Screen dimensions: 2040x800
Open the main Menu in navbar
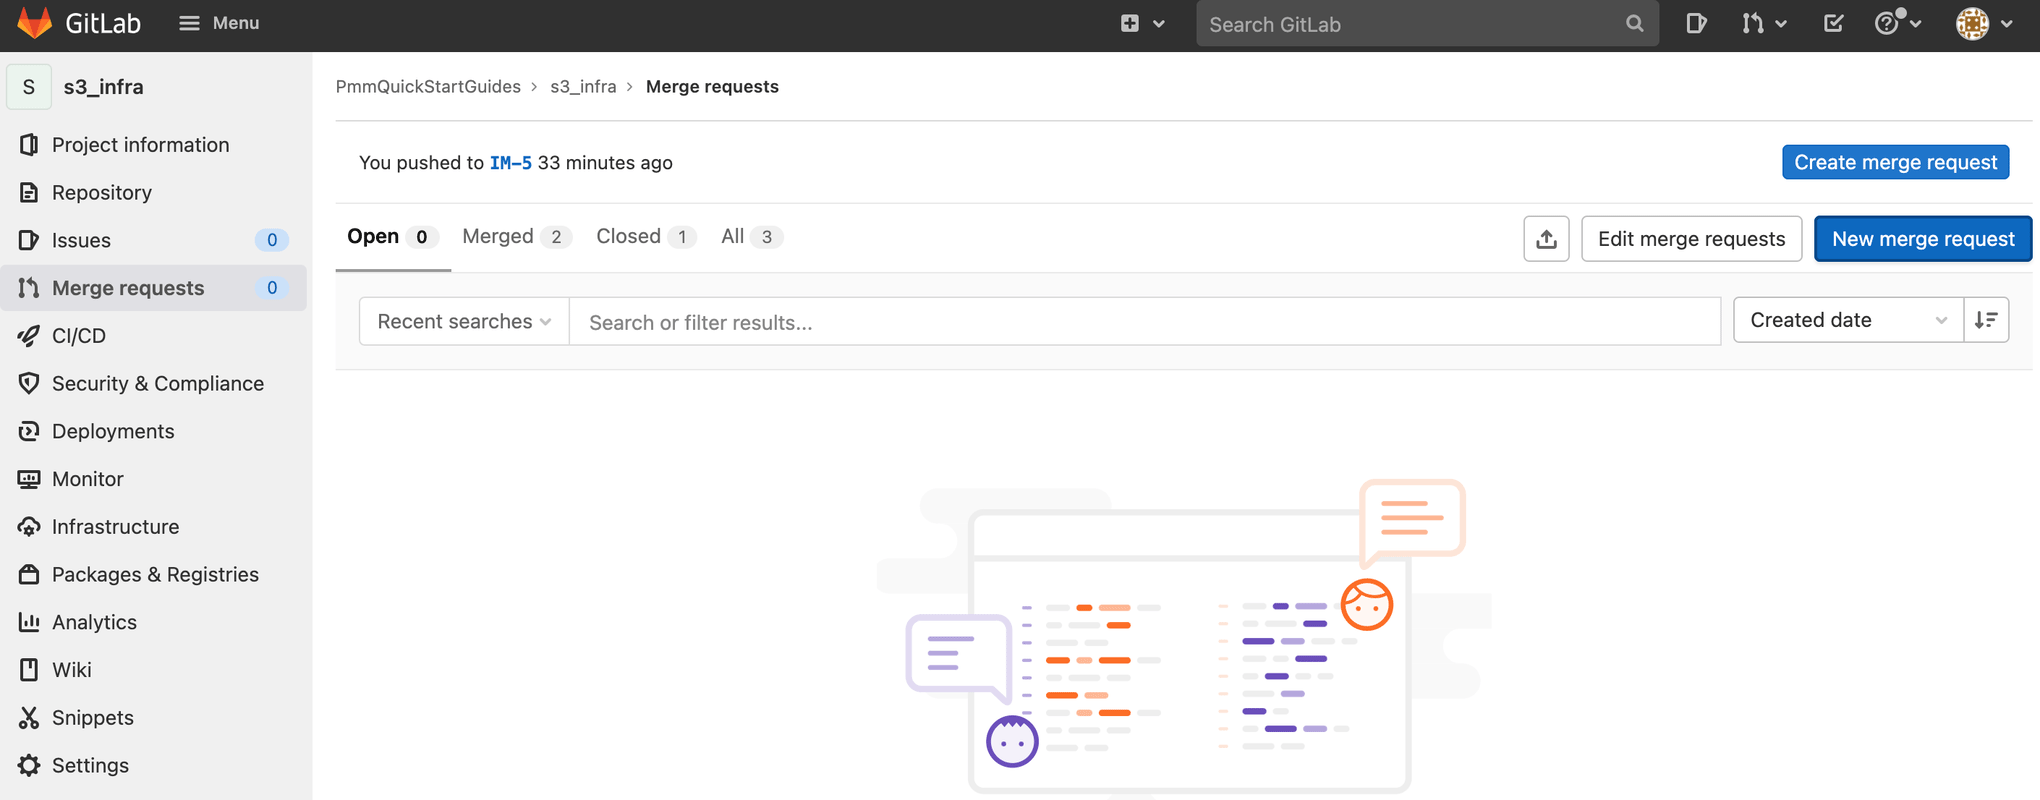coord(219,23)
